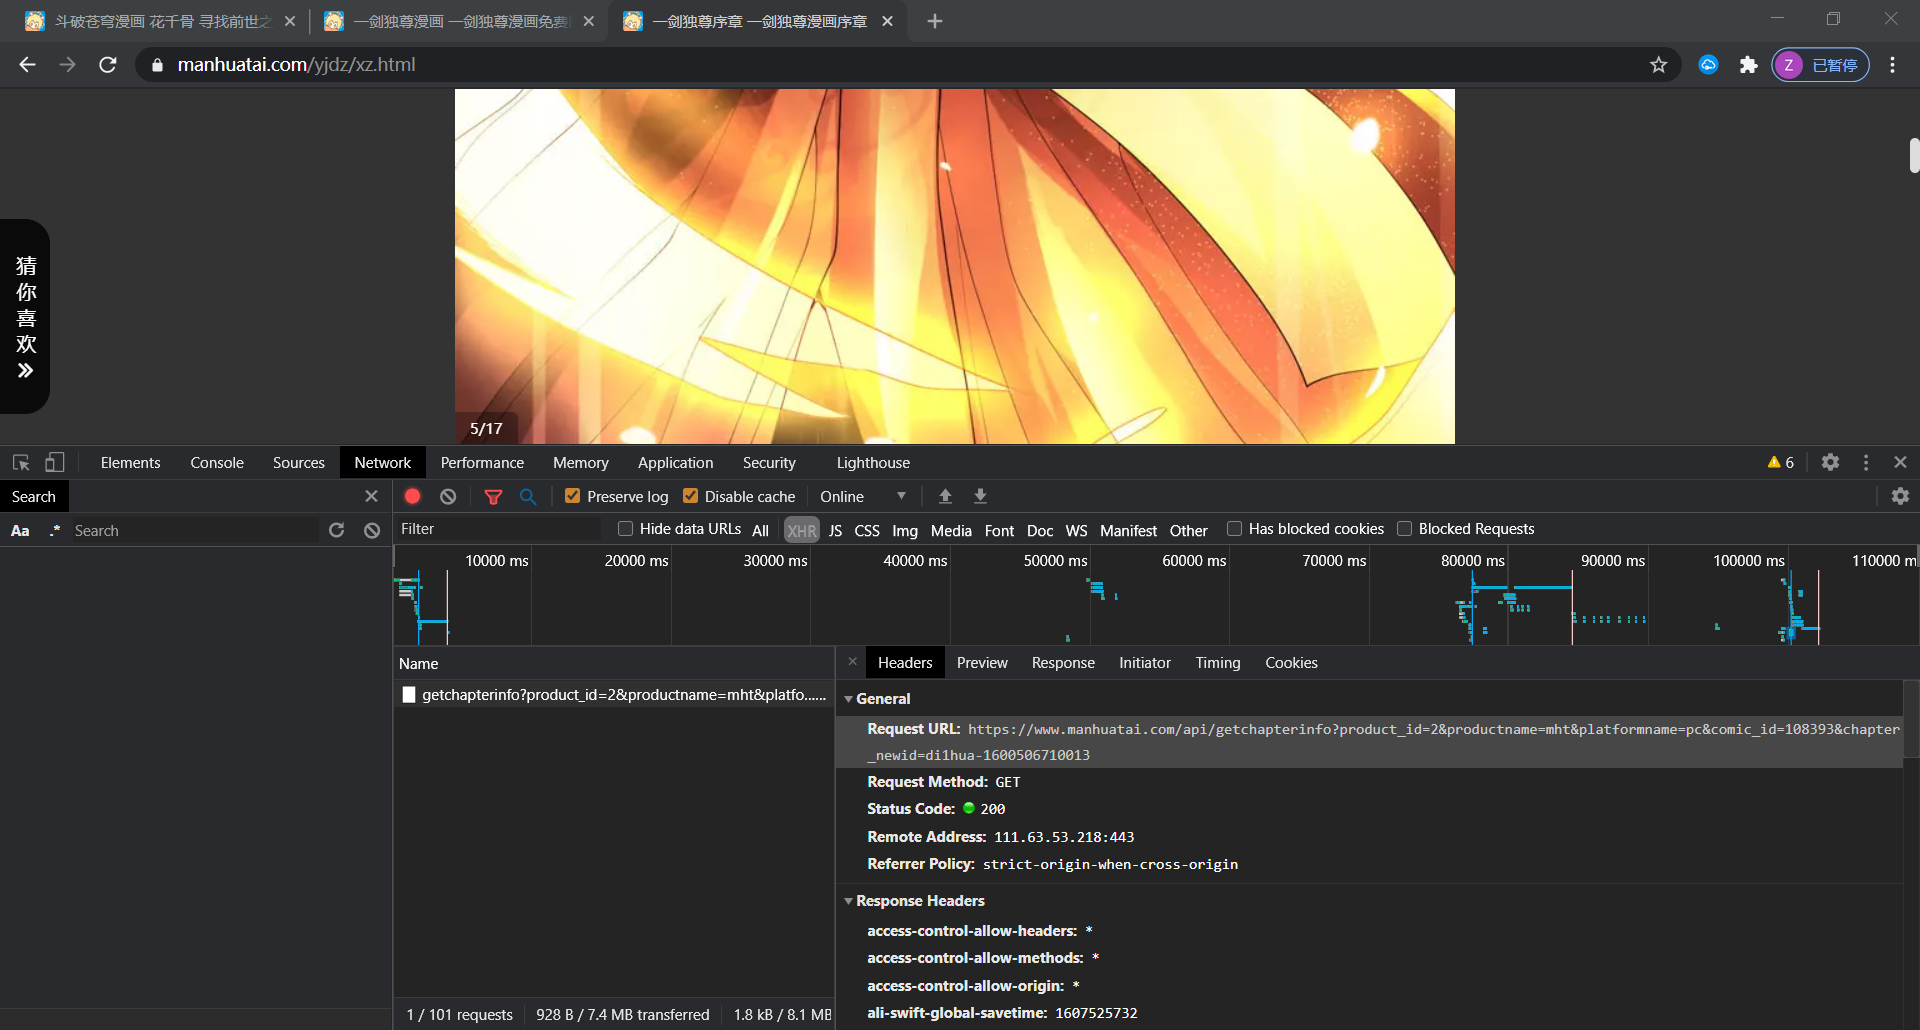Screen dimensions: 1920x1030
Task: Click the page vertical scrollbar thumb
Action: click(x=1914, y=155)
